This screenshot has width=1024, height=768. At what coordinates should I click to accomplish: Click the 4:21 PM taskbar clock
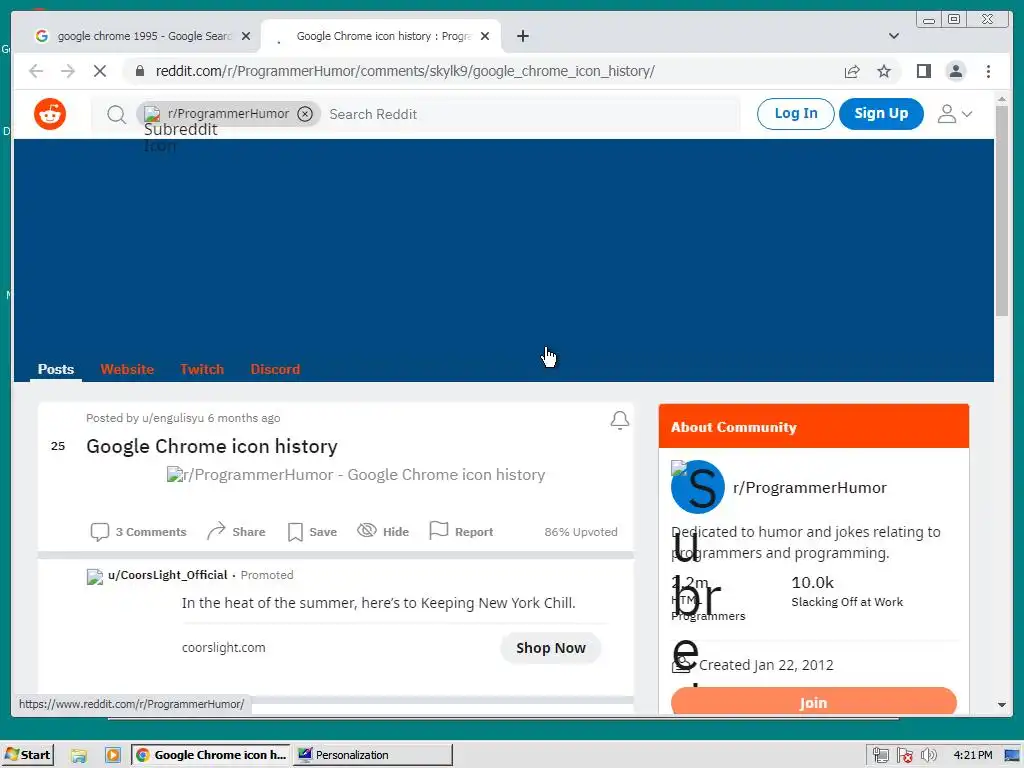pyautogui.click(x=972, y=755)
